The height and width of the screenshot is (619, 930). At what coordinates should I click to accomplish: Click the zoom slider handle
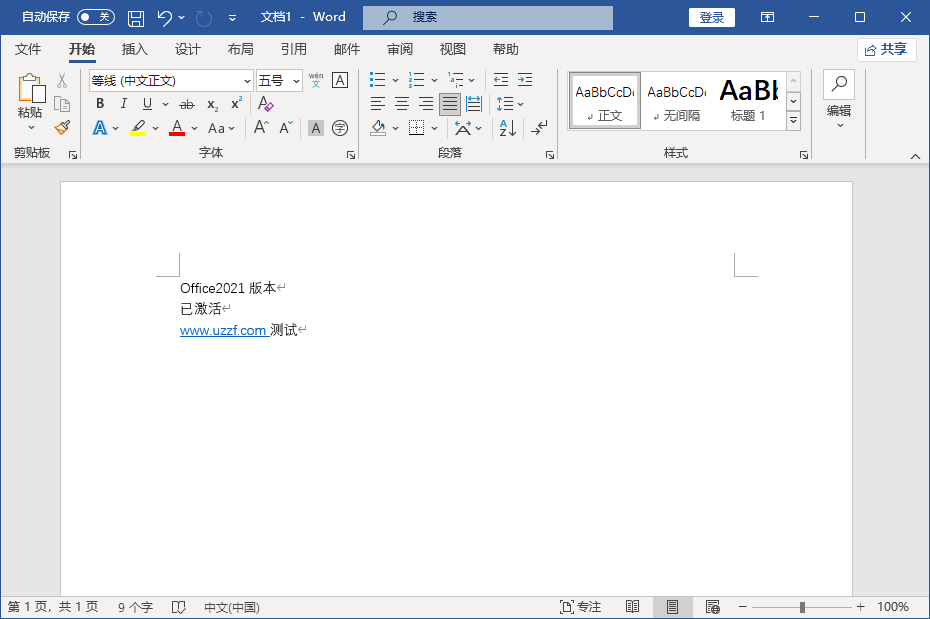pyautogui.click(x=802, y=607)
